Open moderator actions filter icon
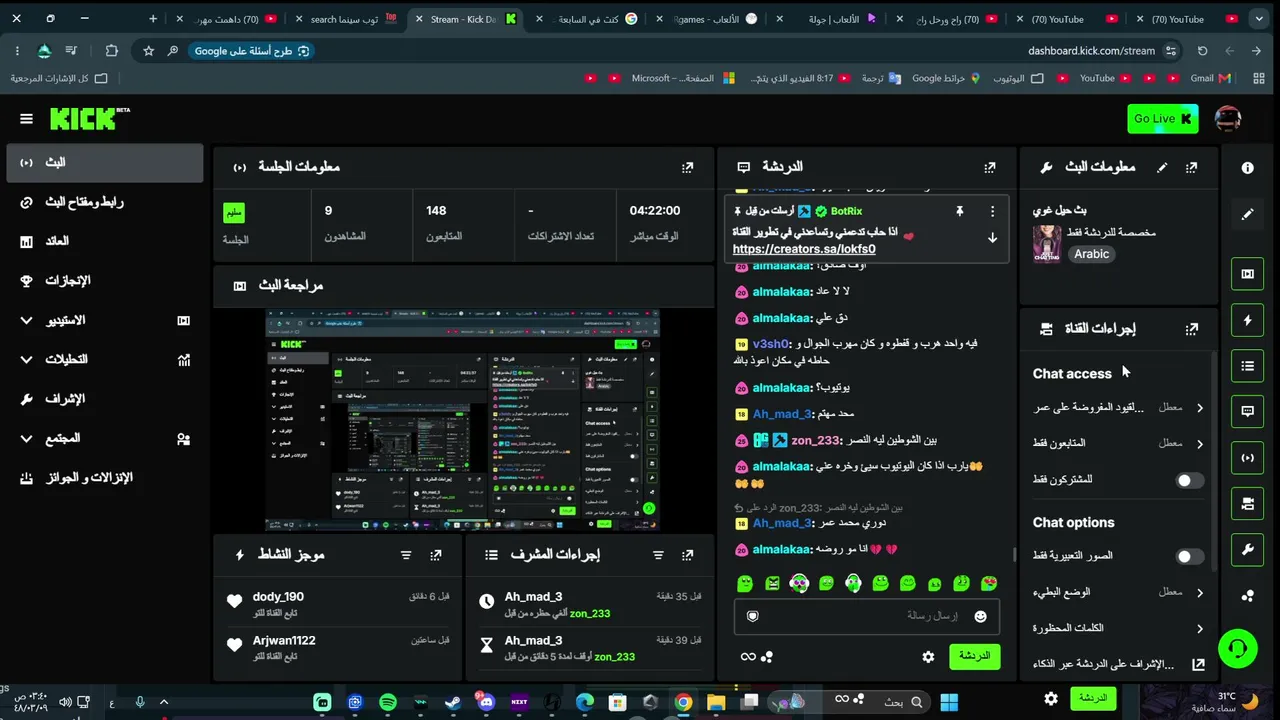 658,555
